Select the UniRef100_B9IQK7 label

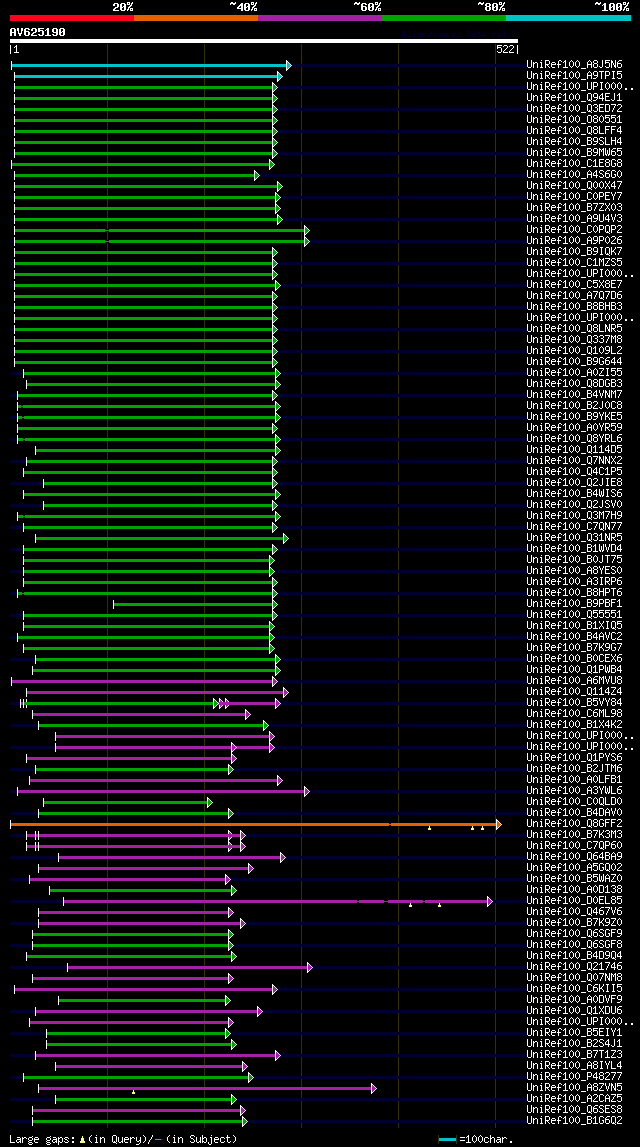click(x=574, y=251)
